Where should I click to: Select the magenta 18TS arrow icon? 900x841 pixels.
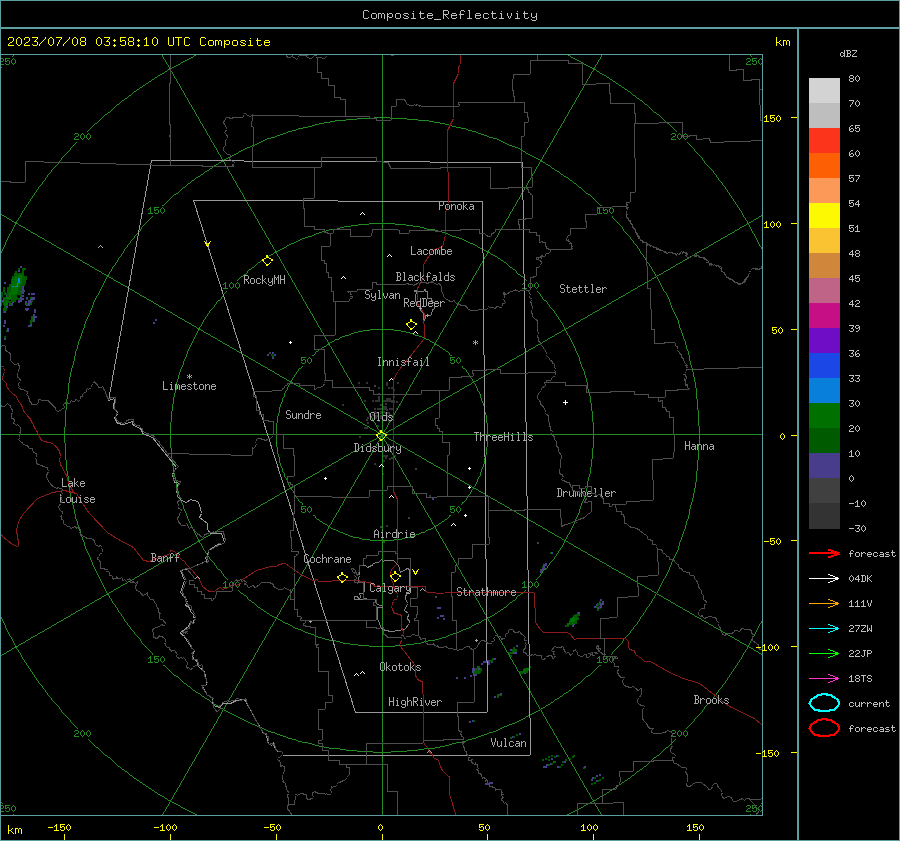tap(824, 679)
